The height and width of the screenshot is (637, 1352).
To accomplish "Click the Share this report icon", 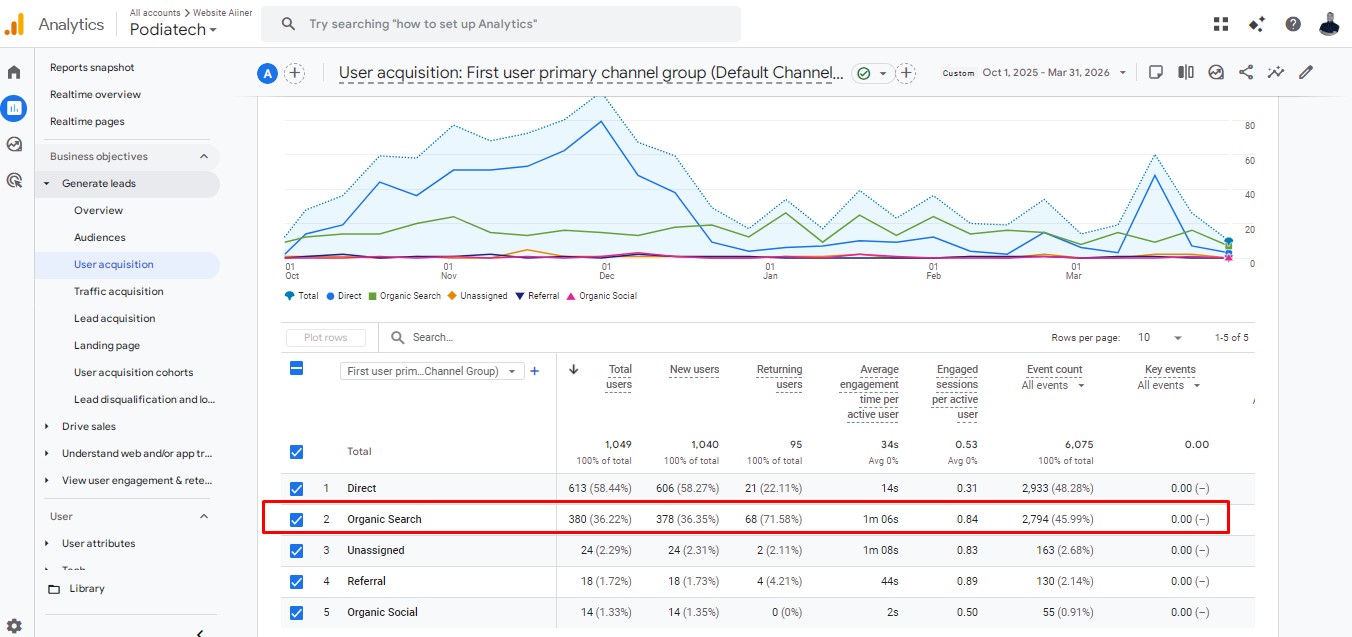I will point(1246,72).
